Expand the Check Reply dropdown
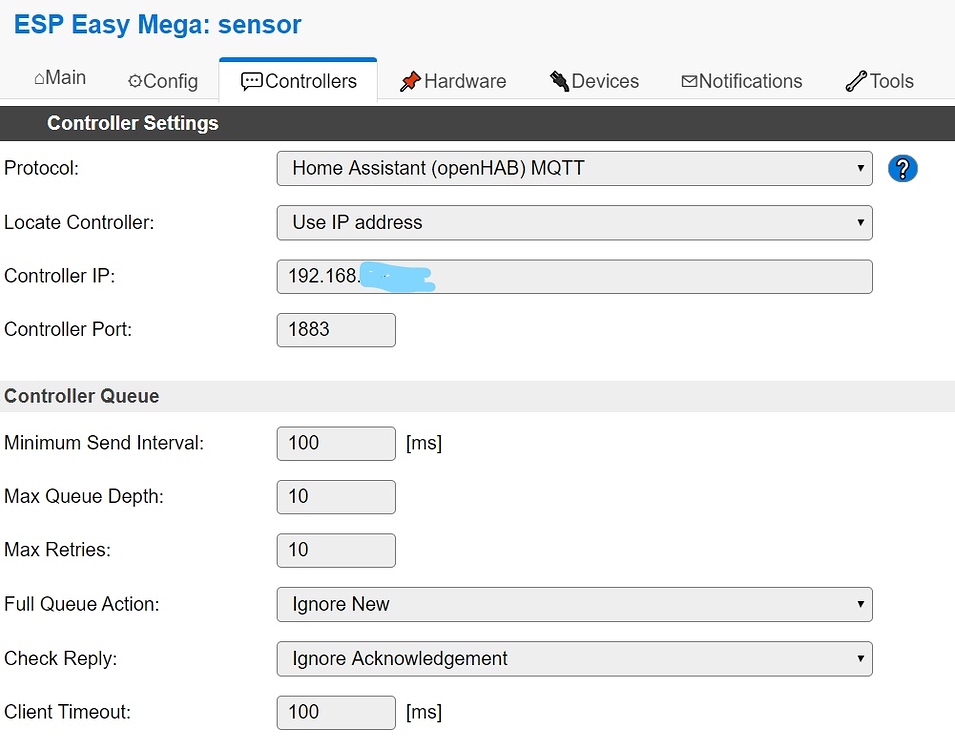The width and height of the screenshot is (955, 750). click(574, 659)
